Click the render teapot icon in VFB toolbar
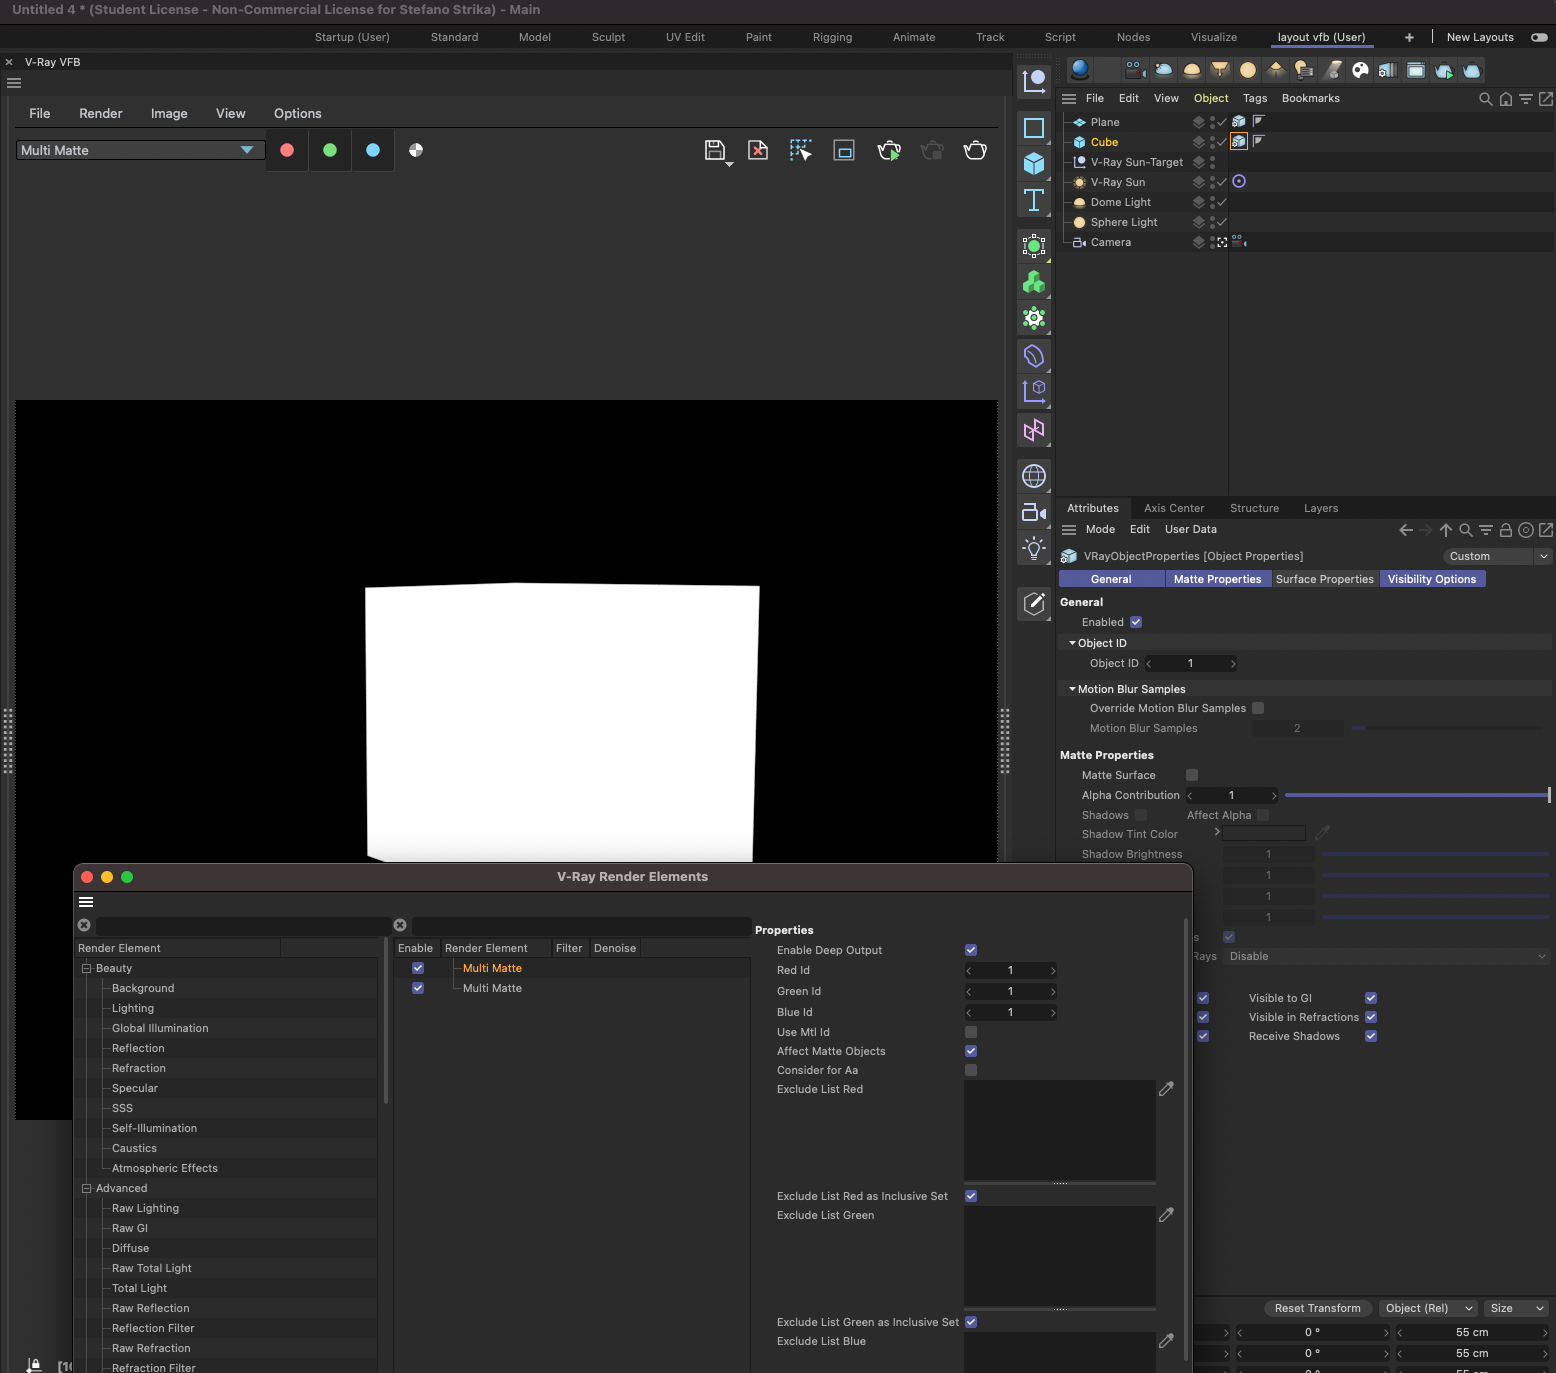Image resolution: width=1556 pixels, height=1373 pixels. click(x=975, y=151)
